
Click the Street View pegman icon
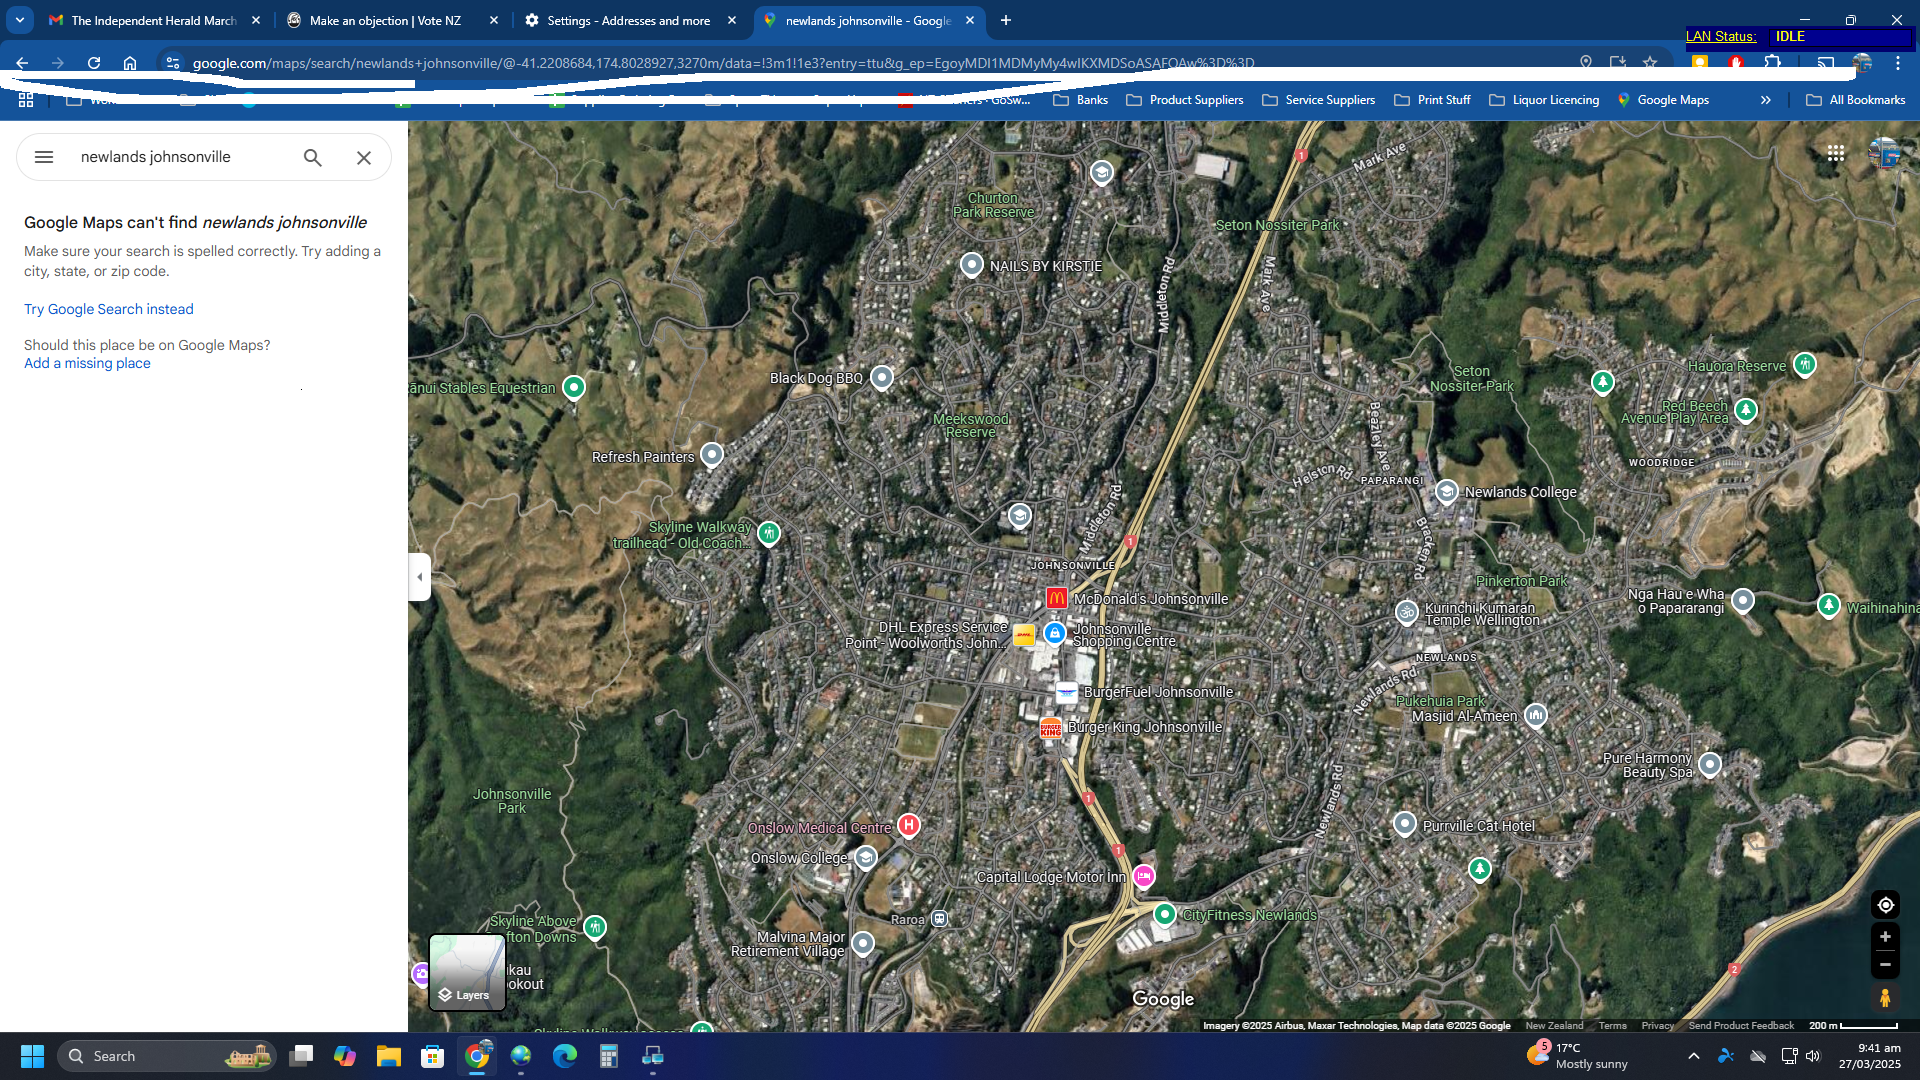point(1885,998)
